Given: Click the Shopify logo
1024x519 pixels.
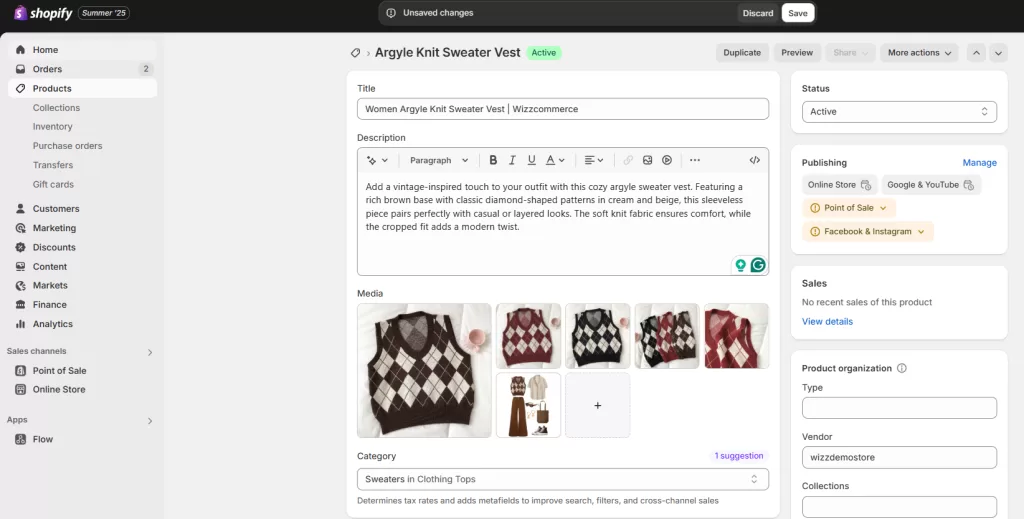Looking at the screenshot, I should (x=43, y=13).
